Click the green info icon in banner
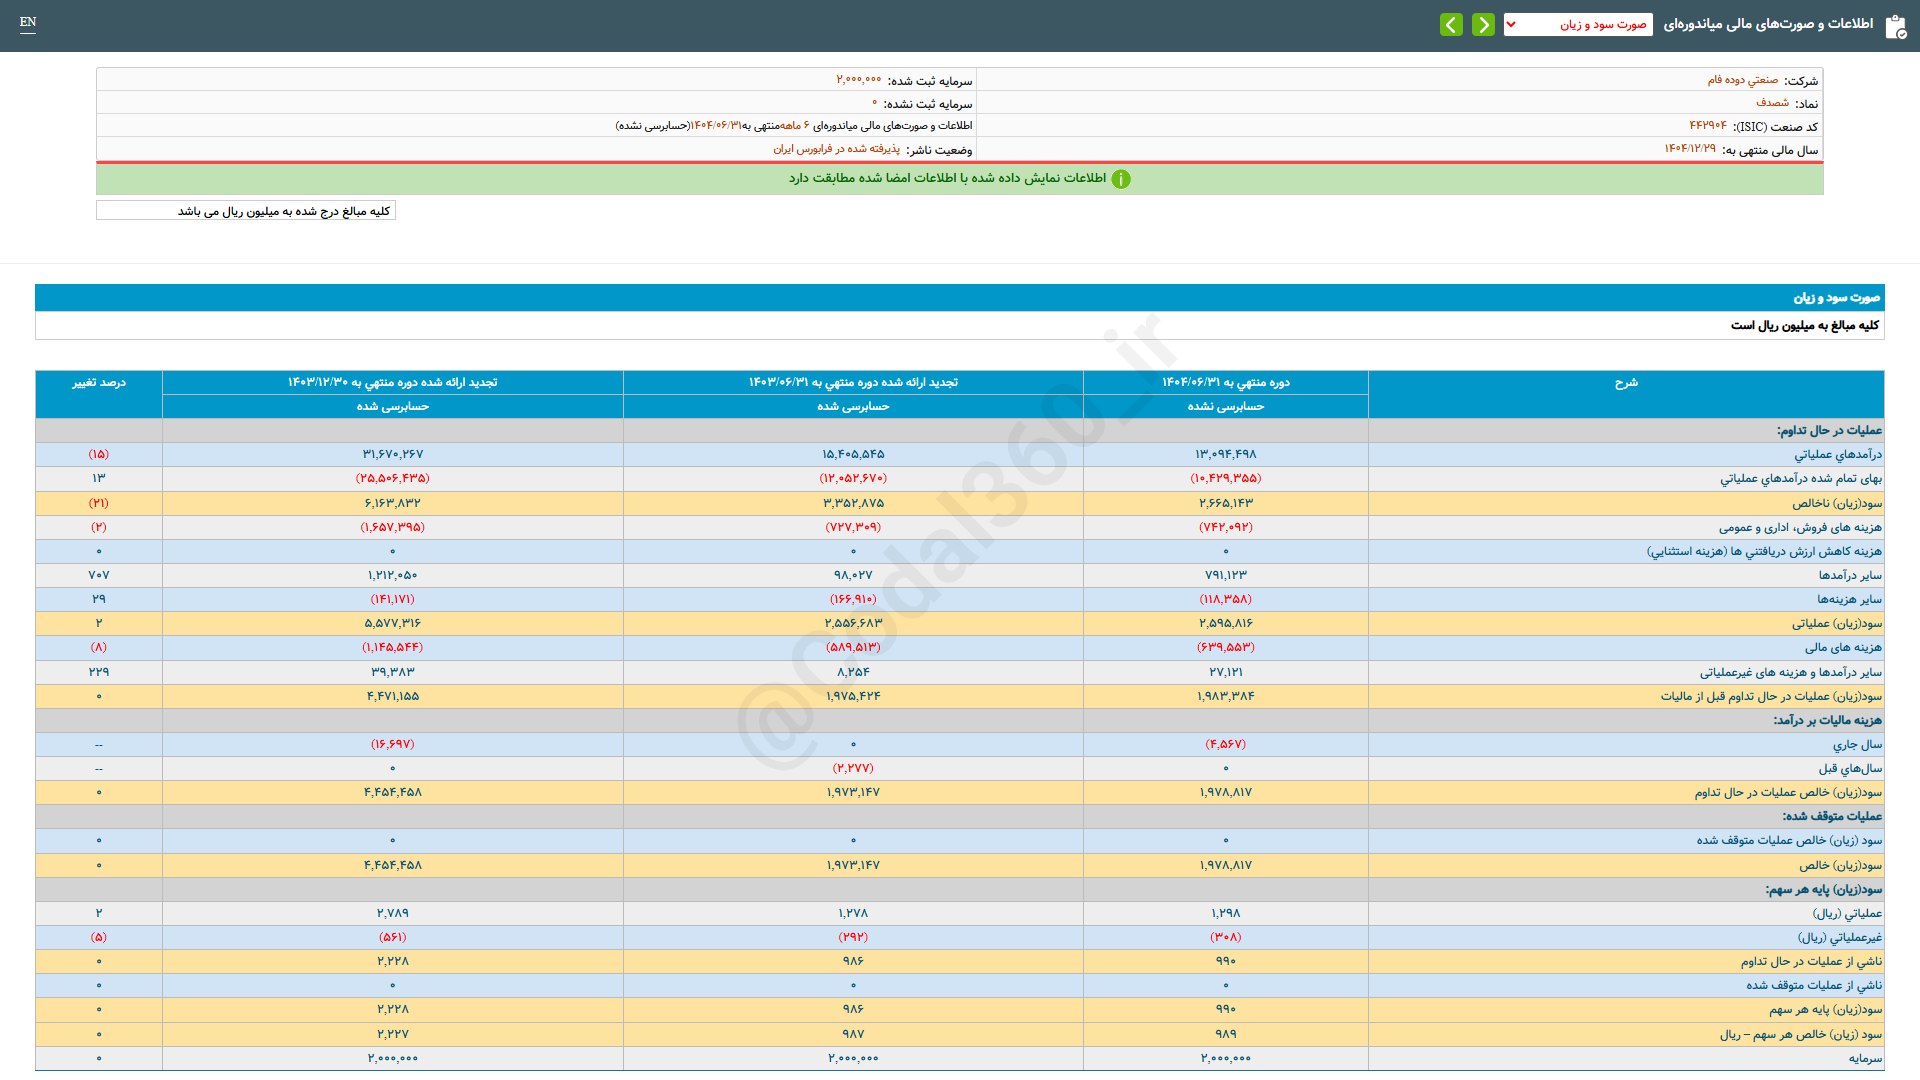This screenshot has width=1920, height=1080. [1121, 179]
